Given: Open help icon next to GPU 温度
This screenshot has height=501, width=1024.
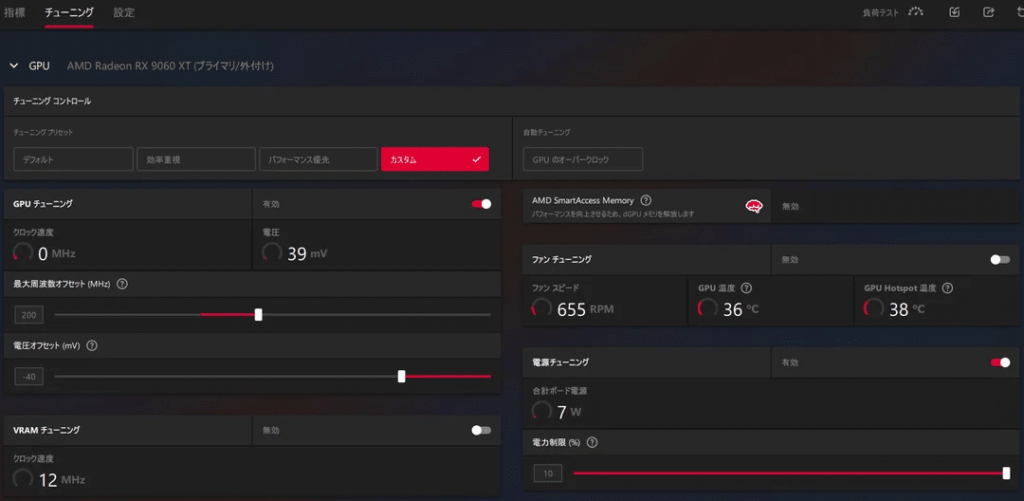Looking at the screenshot, I should pos(746,287).
